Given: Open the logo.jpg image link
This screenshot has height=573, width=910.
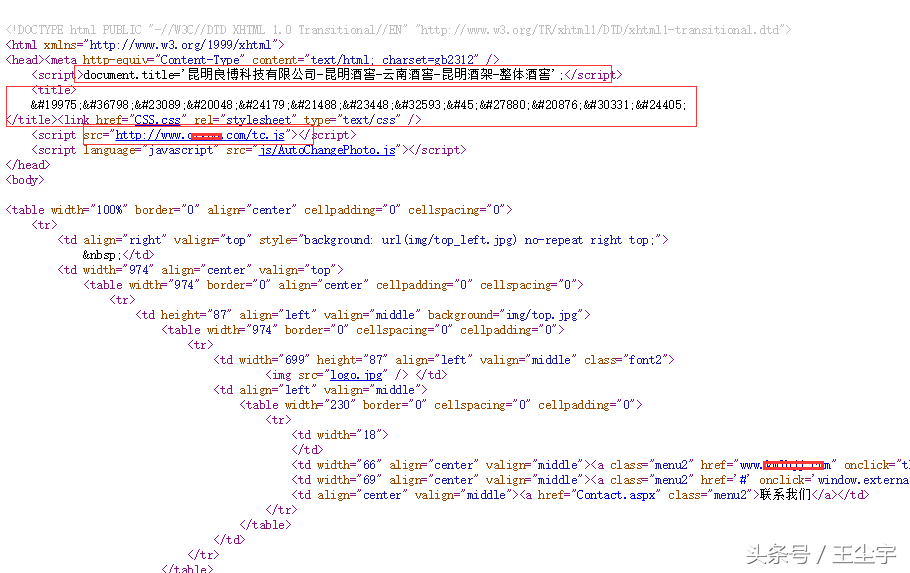Looking at the screenshot, I should pos(356,376).
